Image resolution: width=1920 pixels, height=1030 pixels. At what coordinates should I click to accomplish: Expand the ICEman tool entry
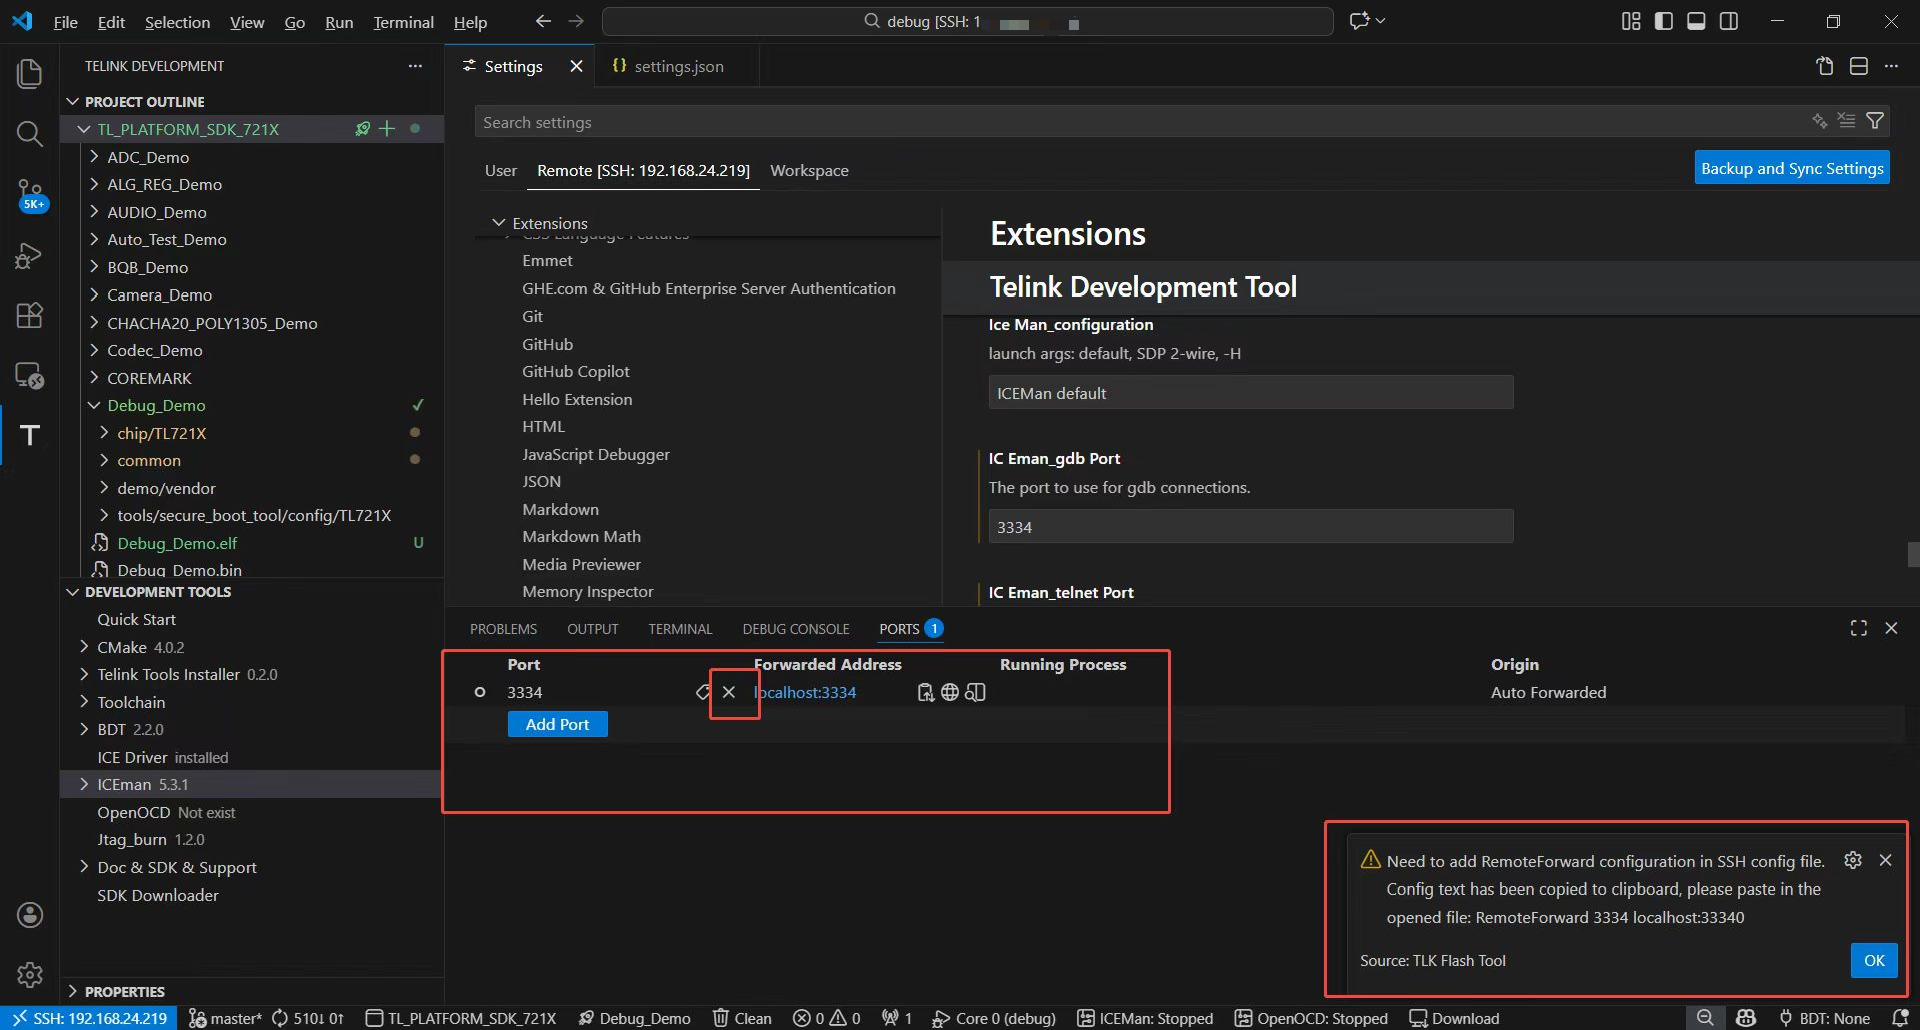(x=84, y=784)
